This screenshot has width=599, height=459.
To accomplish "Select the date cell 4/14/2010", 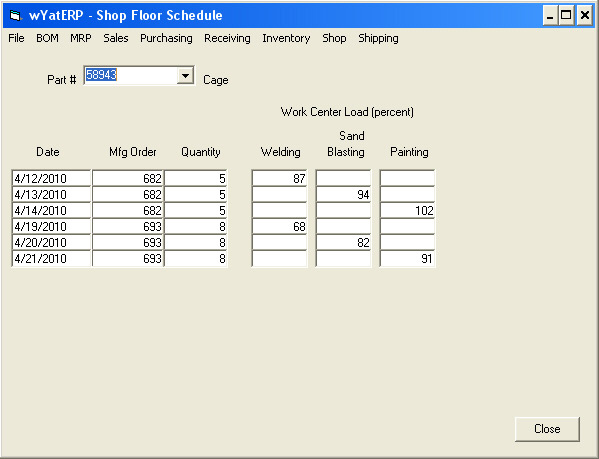I will click(x=51, y=210).
